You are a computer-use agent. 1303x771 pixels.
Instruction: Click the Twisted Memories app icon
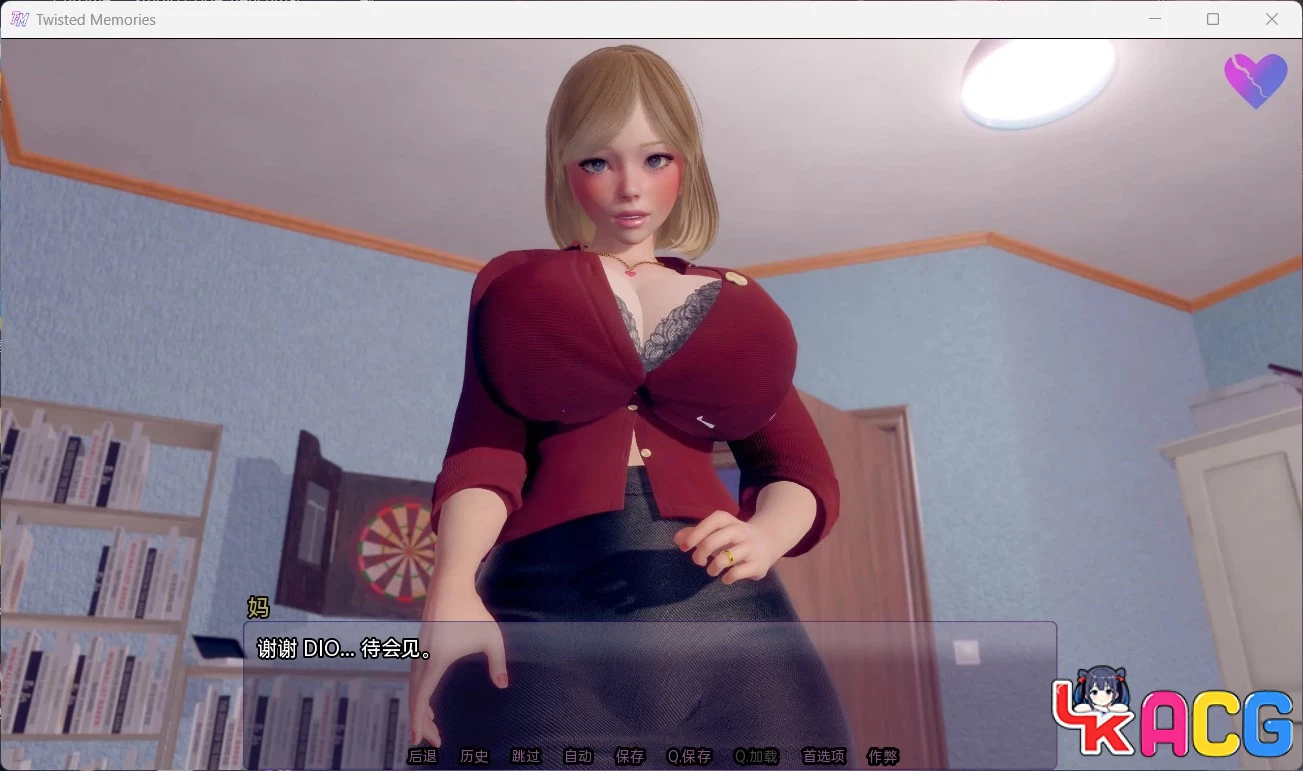tap(19, 19)
